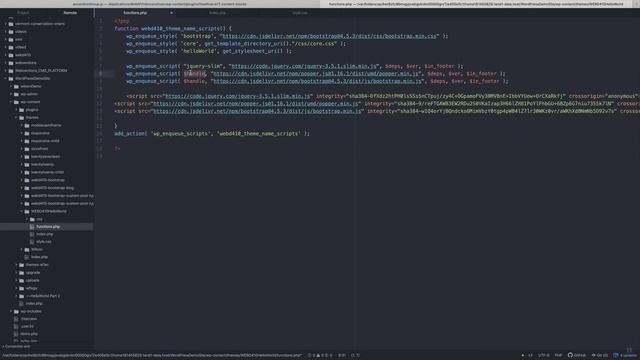Screen dimensions: 640x360
Task: Click GitHub in the status bar
Action: [x=577, y=355]
